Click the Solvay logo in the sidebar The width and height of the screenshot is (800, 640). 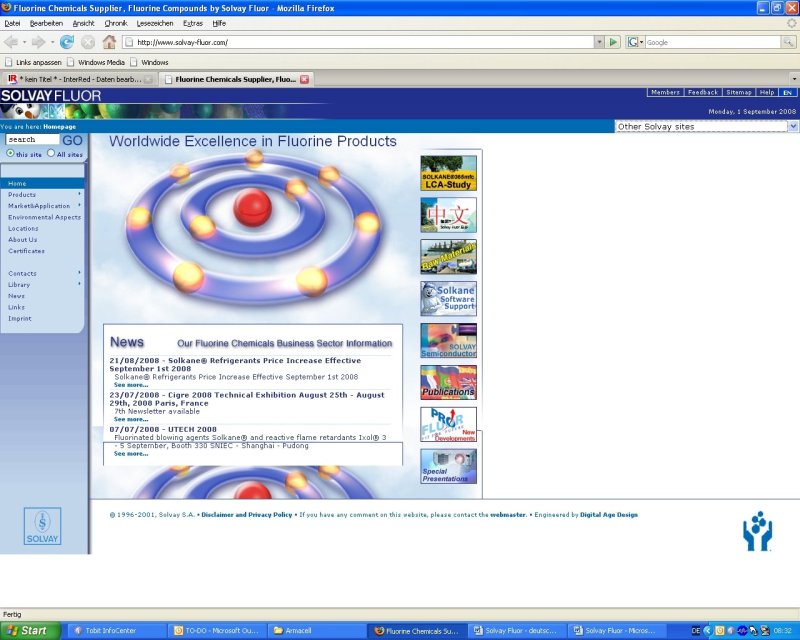point(42,526)
